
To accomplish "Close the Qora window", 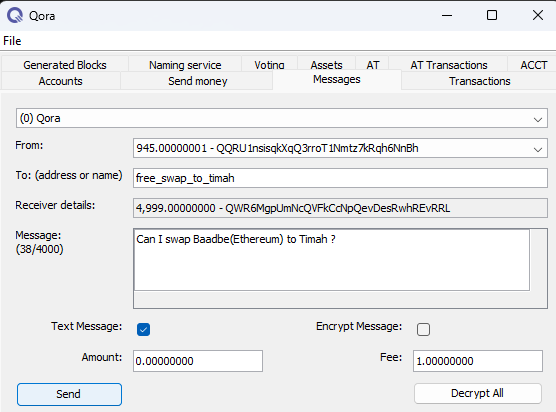I will 538,15.
